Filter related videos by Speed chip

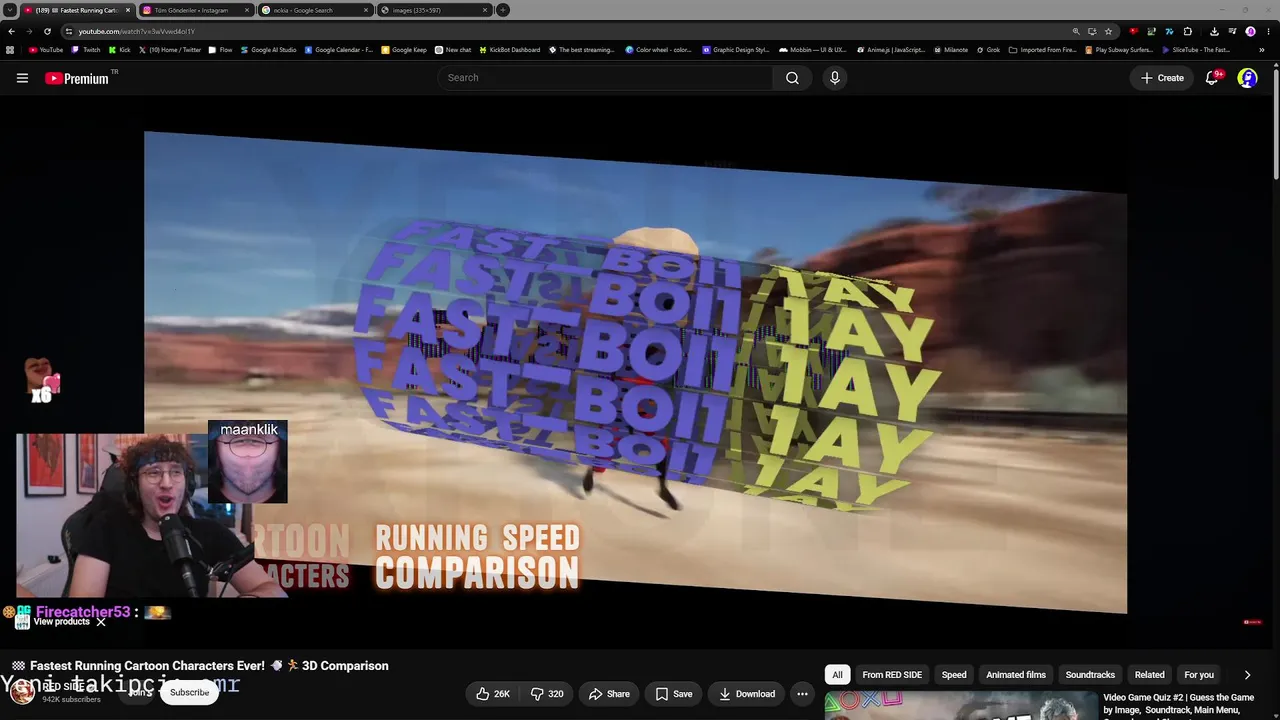point(954,675)
